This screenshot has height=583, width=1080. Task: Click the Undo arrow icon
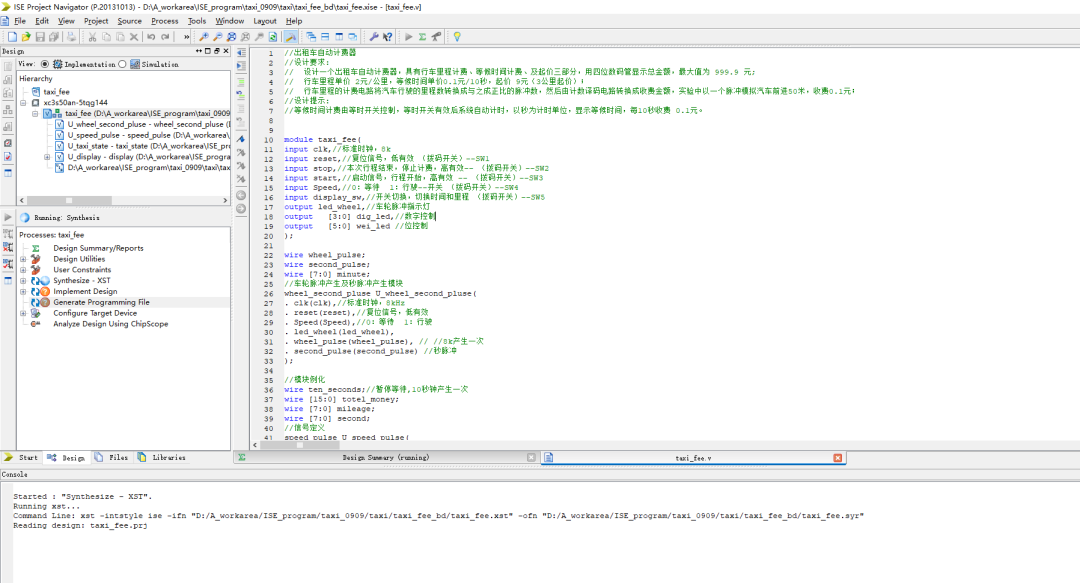pos(151,37)
